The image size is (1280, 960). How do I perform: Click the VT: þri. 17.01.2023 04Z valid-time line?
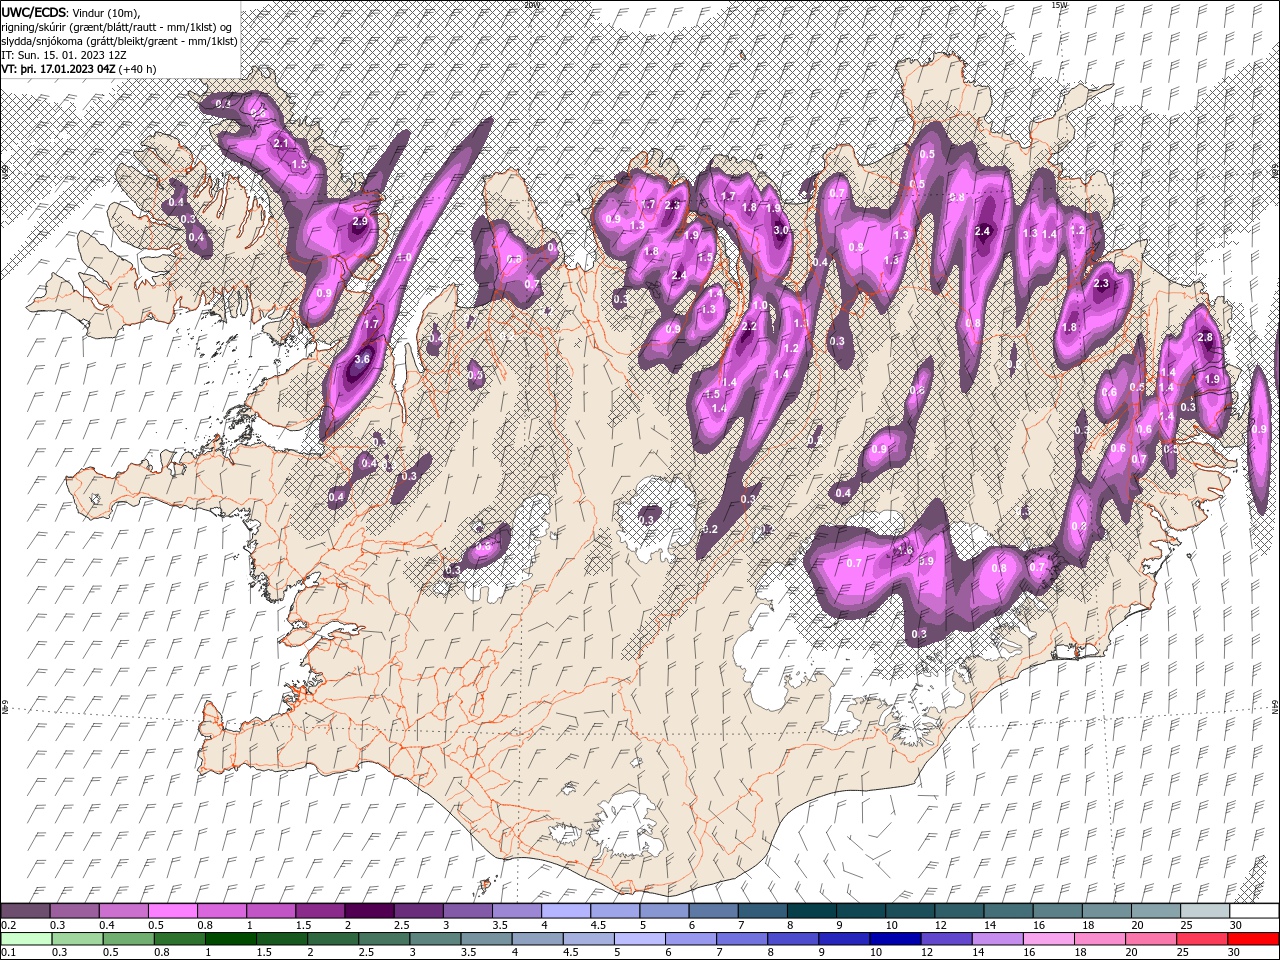[x=58, y=69]
